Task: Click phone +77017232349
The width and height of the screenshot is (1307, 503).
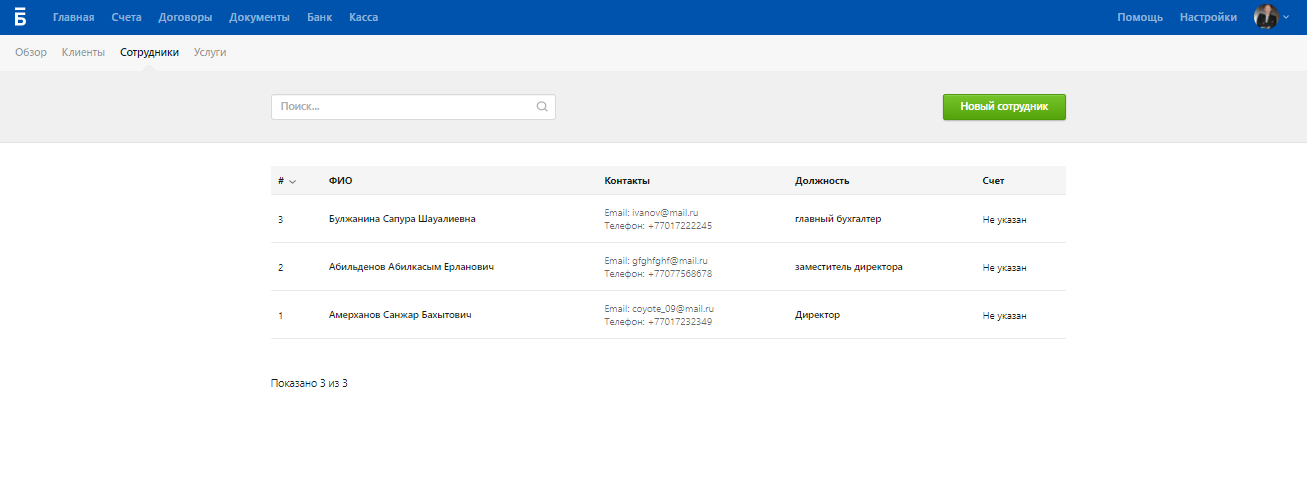Action: [x=680, y=322]
